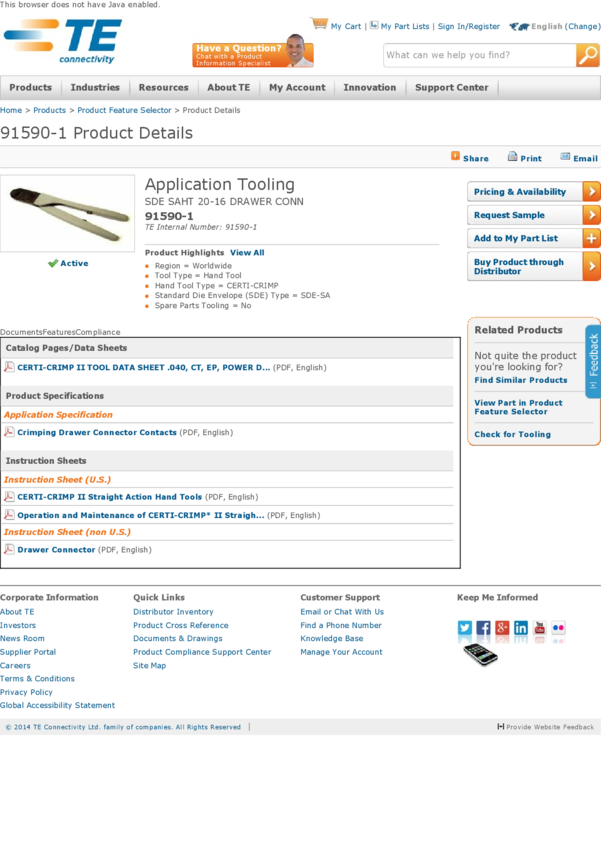Open the Support Center menu
This screenshot has width=601, height=850.
pyautogui.click(x=451, y=88)
